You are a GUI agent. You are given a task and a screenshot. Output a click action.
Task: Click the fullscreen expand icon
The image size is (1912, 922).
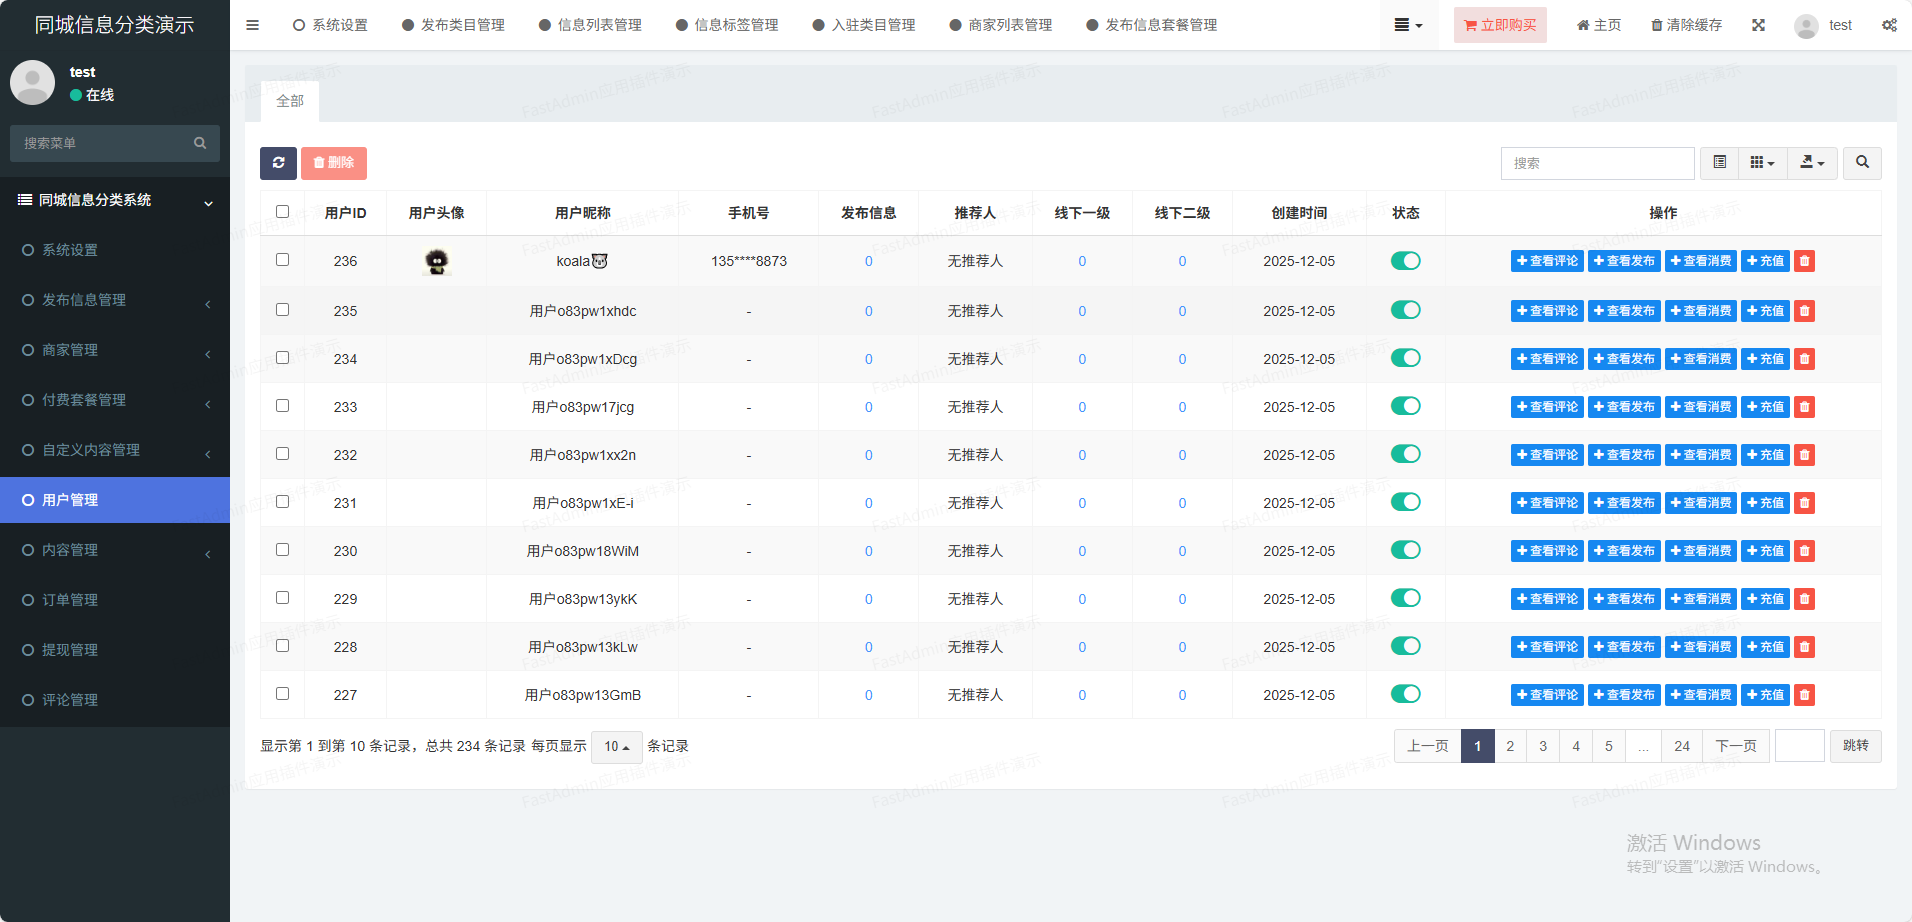(x=1758, y=25)
